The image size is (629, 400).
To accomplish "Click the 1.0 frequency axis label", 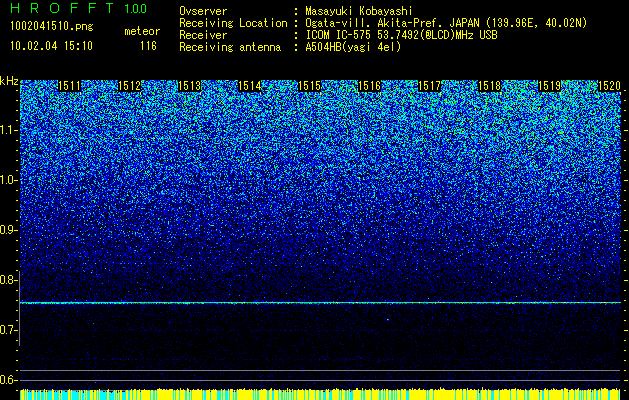I will coord(8,180).
